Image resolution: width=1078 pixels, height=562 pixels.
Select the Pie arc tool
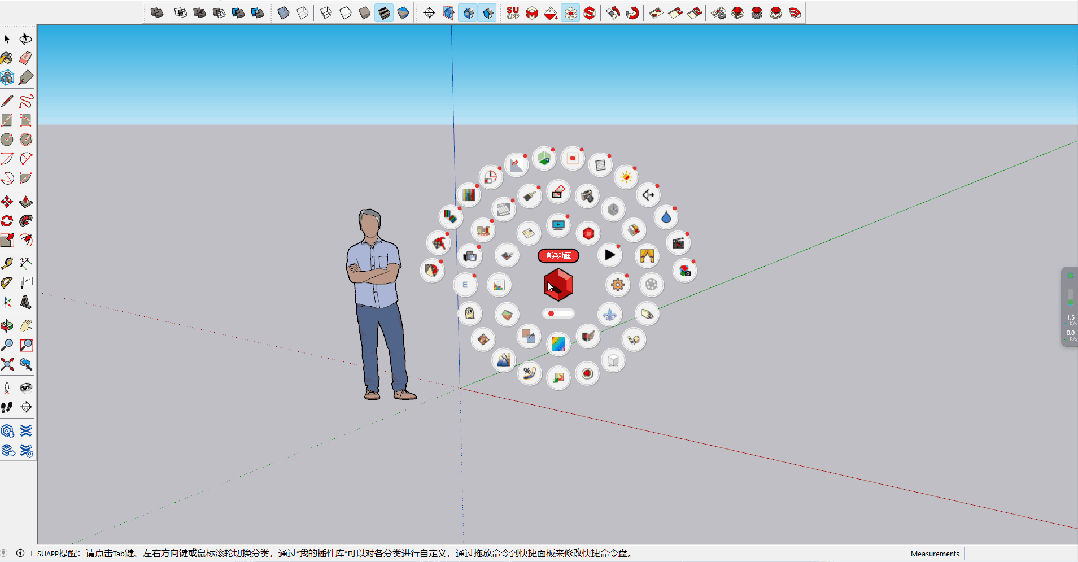click(x=25, y=178)
